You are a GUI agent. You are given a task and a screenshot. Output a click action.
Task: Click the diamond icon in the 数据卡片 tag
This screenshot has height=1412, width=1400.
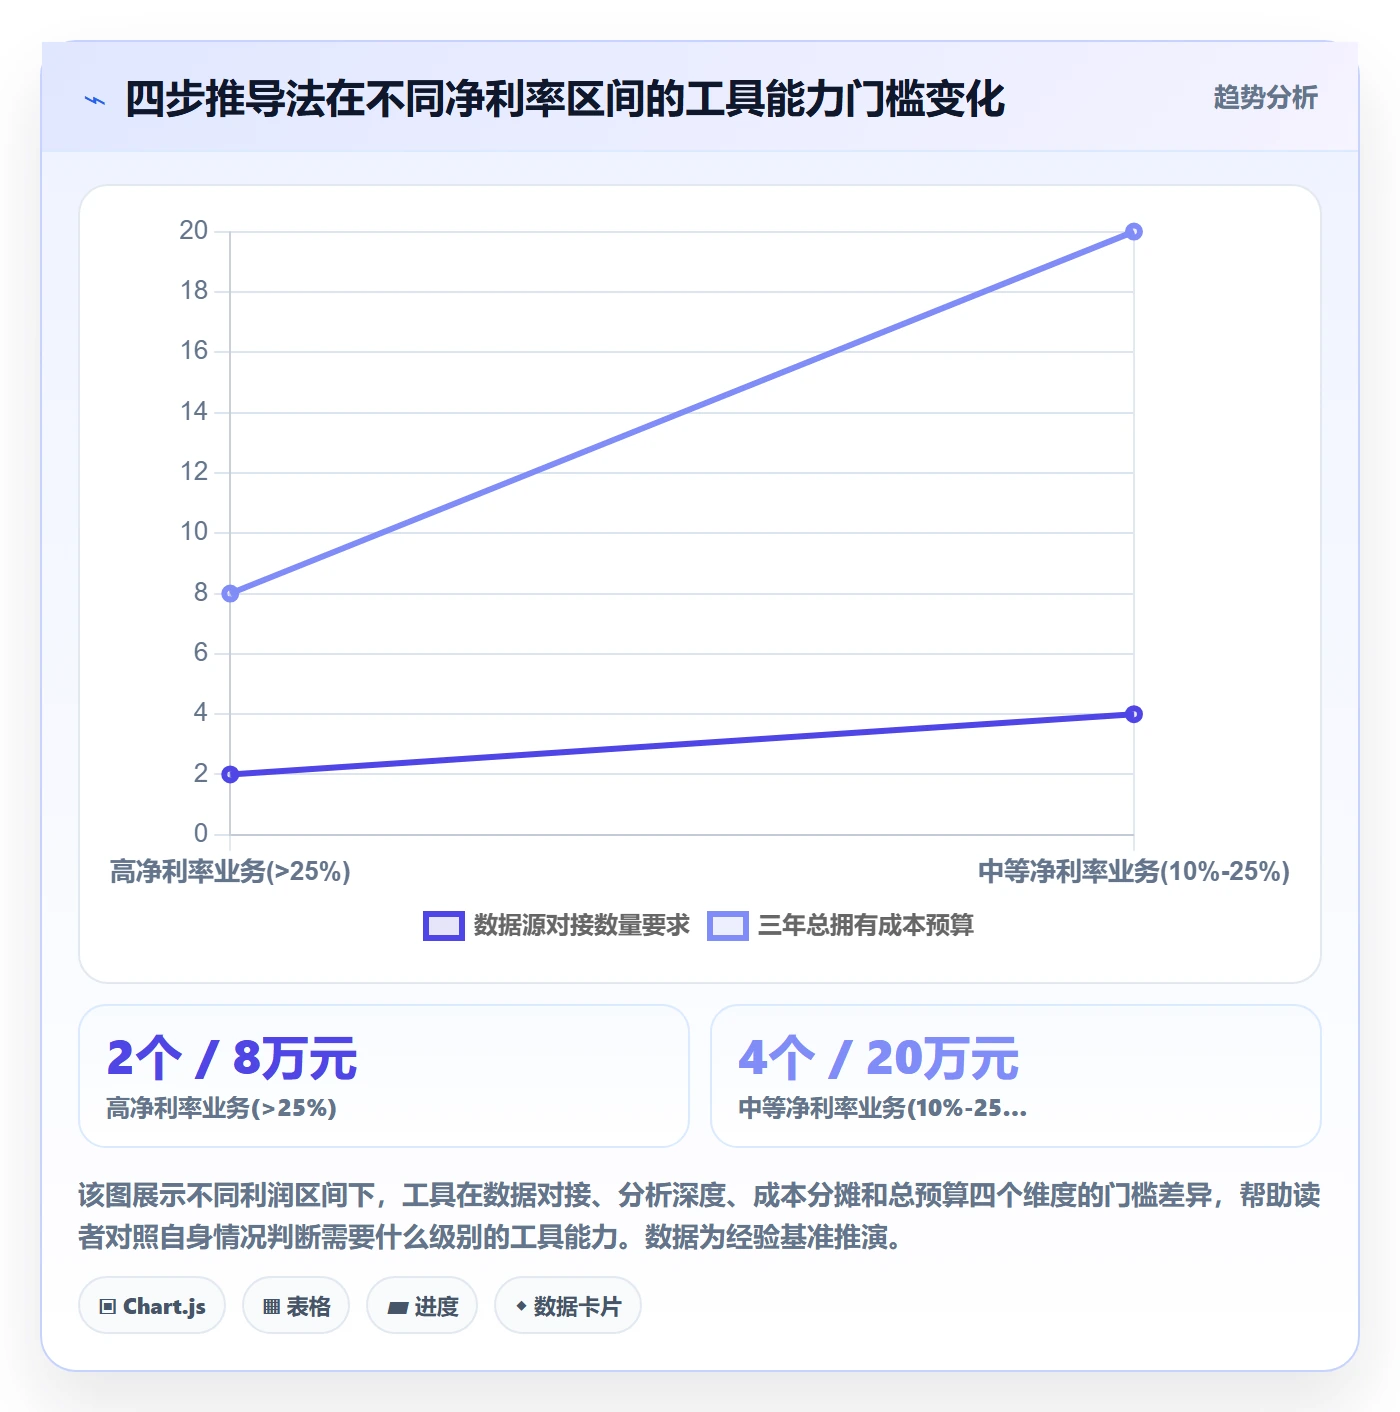click(521, 1306)
